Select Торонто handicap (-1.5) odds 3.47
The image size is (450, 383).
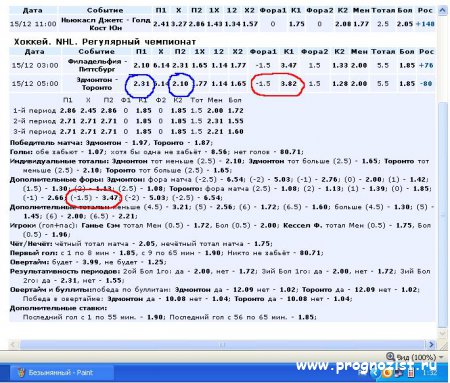point(110,198)
